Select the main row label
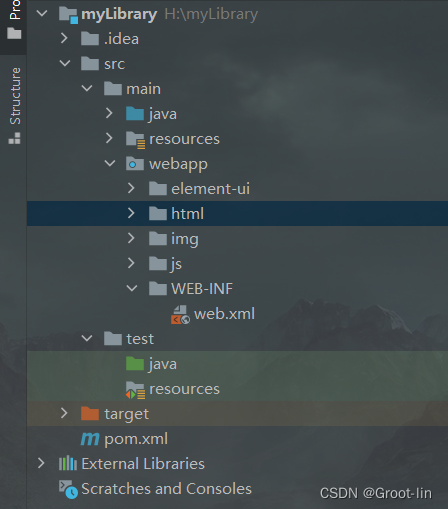The image size is (448, 509). pyautogui.click(x=143, y=89)
